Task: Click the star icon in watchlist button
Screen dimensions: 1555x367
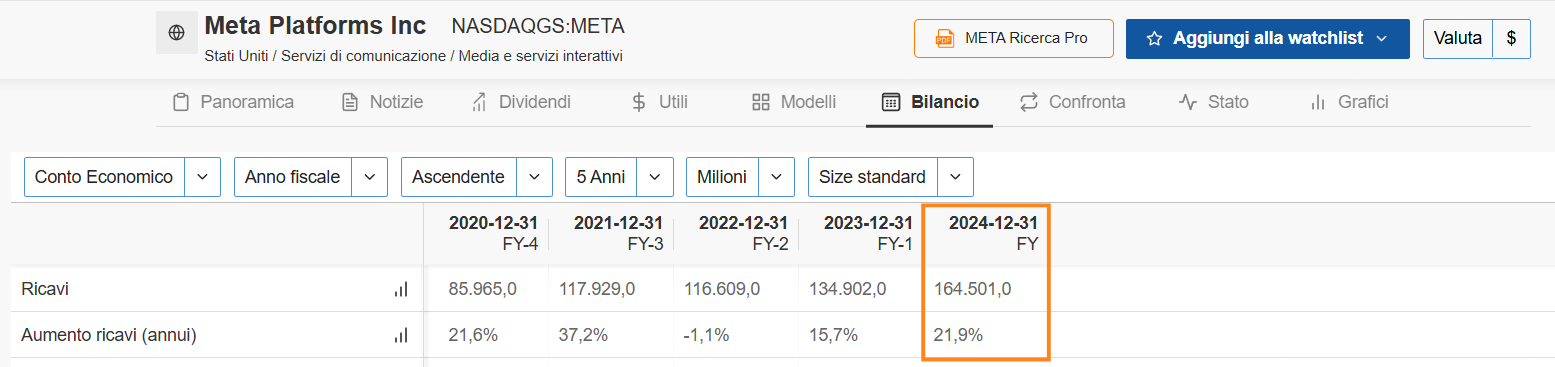Action: pos(1154,38)
